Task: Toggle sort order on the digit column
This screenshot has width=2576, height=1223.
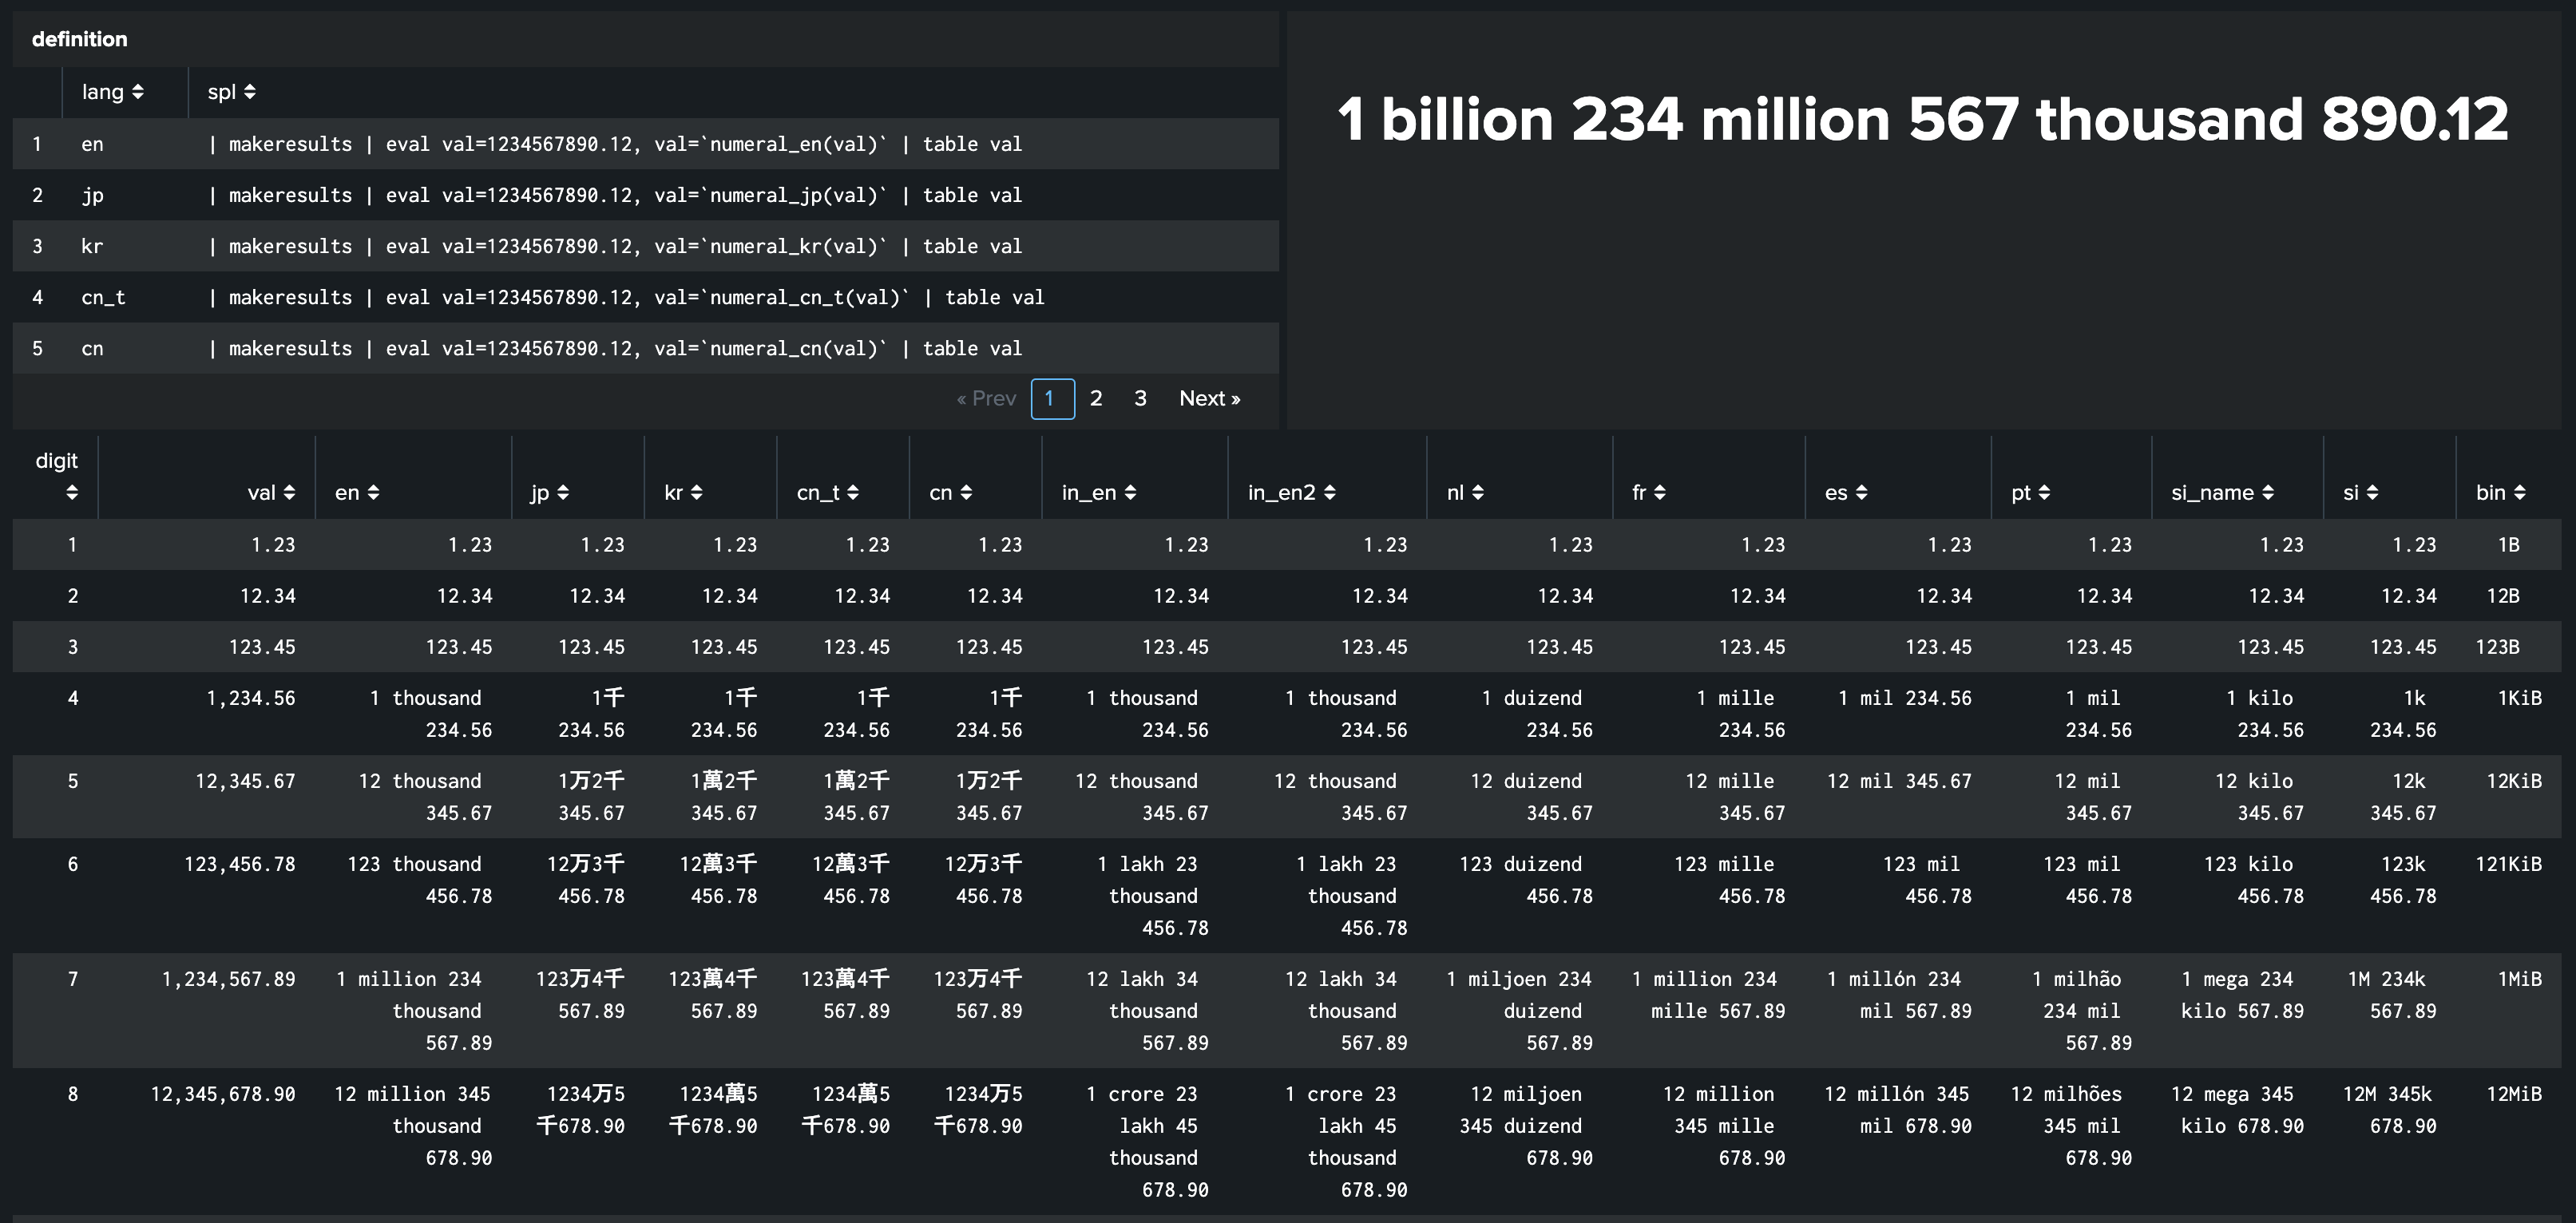Action: pyautogui.click(x=70, y=491)
